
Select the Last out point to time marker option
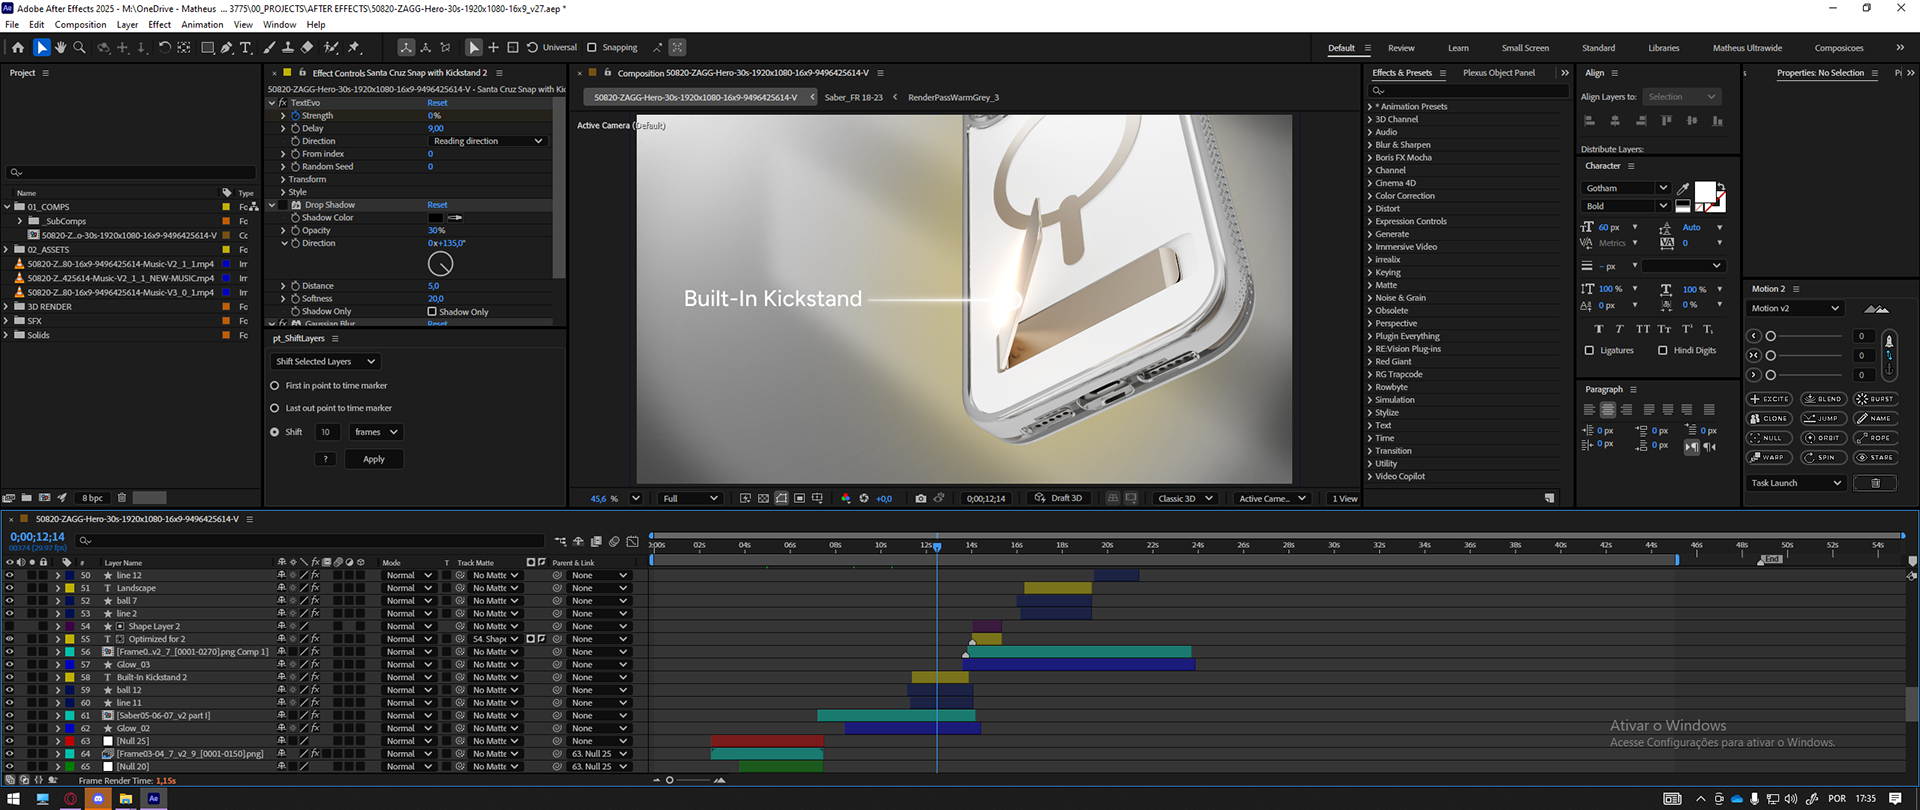point(275,408)
